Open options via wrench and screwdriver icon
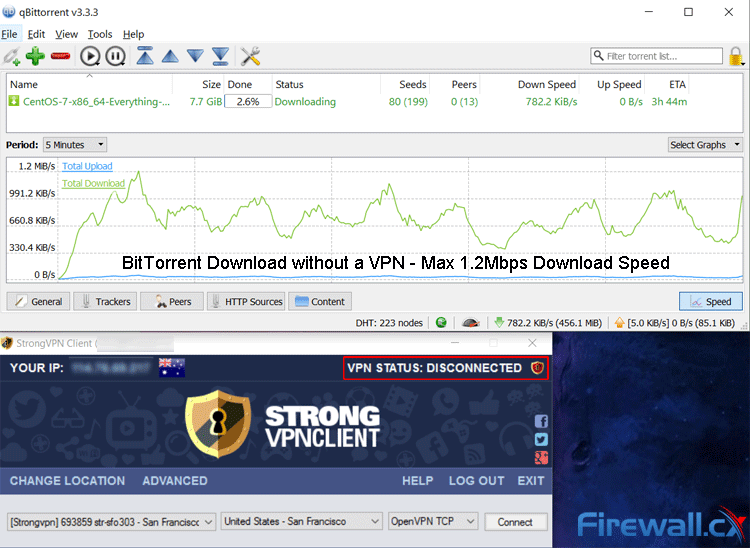The width and height of the screenshot is (750, 548). point(250,56)
